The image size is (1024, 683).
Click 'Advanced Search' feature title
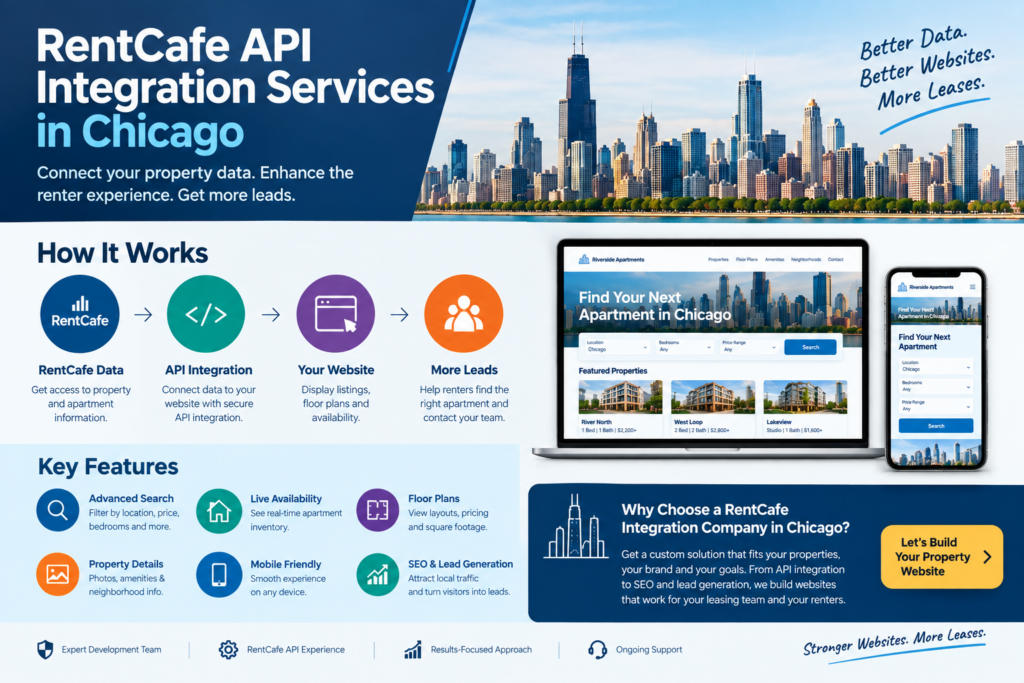click(x=131, y=498)
